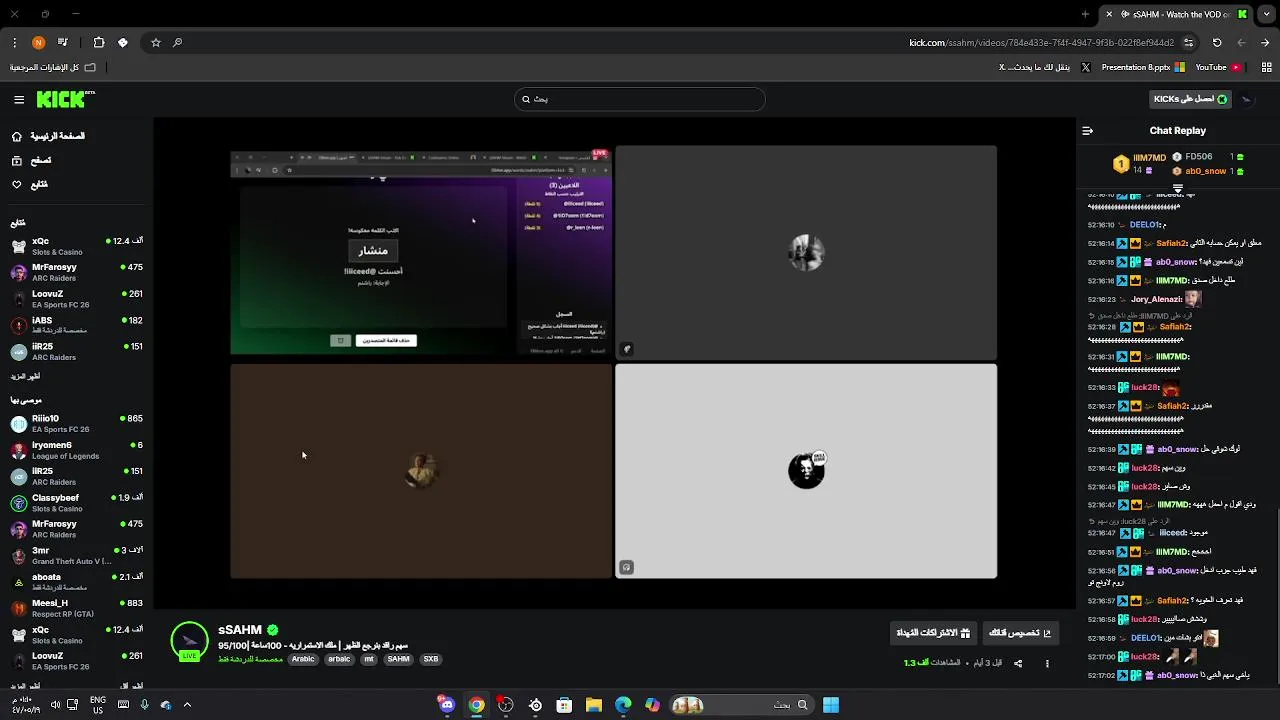Viewport: 1280px width, 720px height.
Task: Open Discord from the taskbar
Action: pos(446,705)
